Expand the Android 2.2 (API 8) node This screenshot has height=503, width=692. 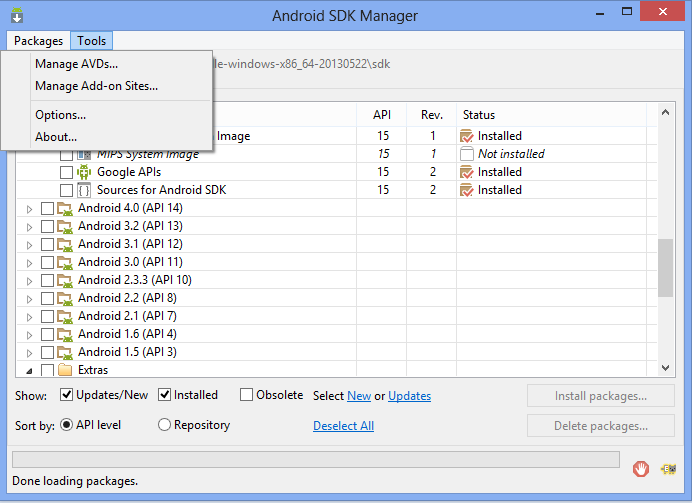[x=30, y=300]
